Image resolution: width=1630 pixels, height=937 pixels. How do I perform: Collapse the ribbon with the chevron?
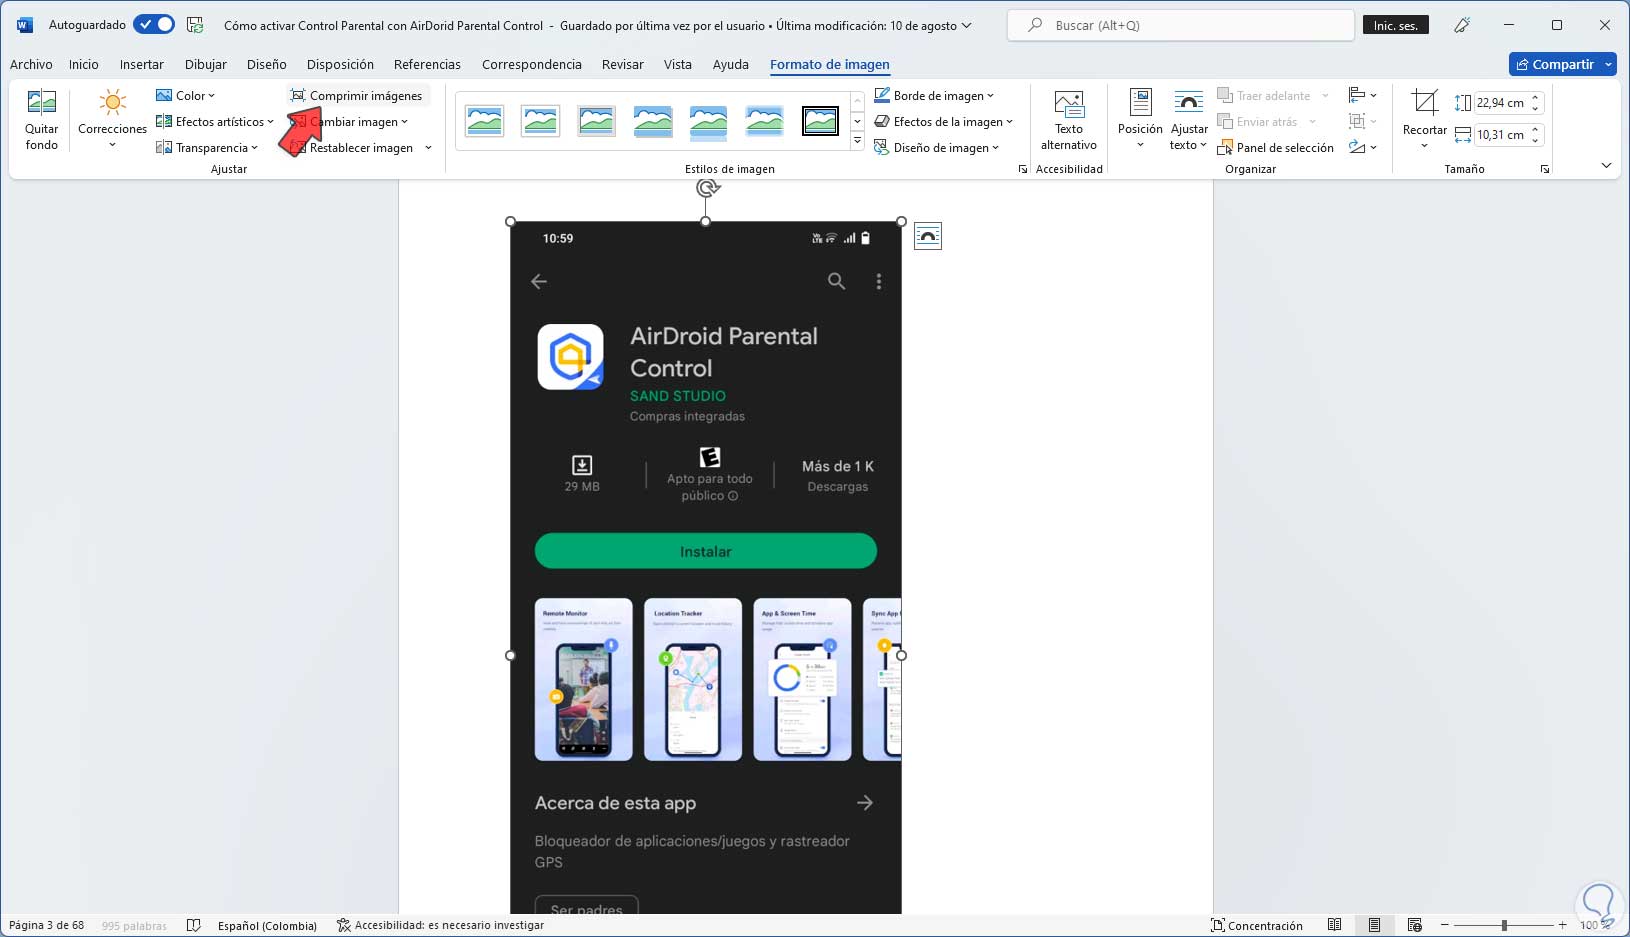[x=1606, y=166]
